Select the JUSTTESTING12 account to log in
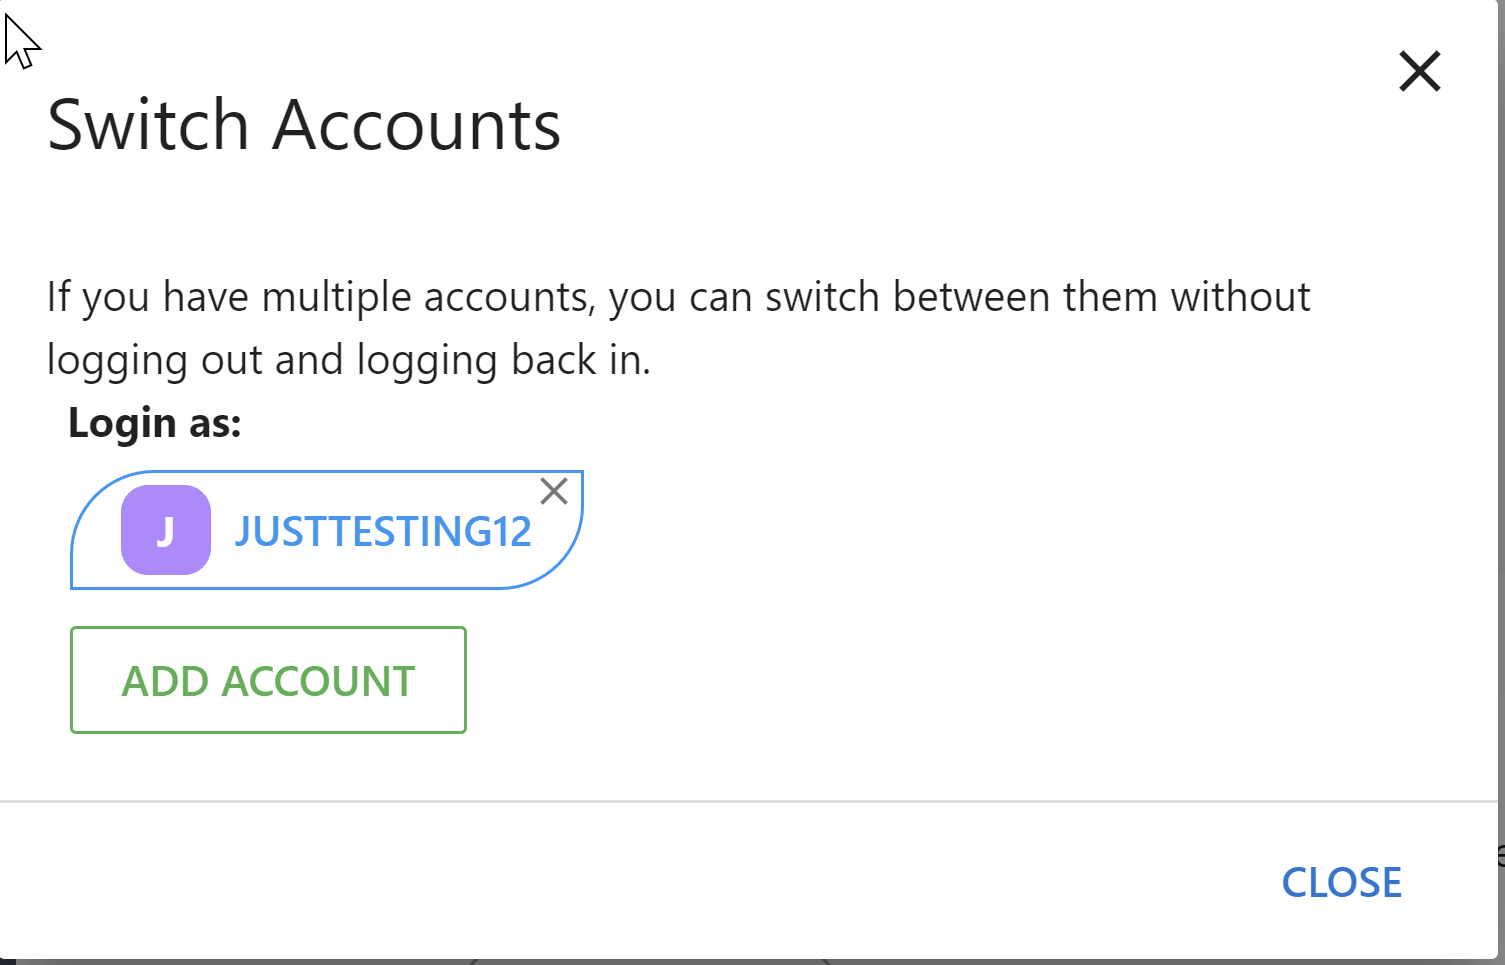 pos(383,531)
